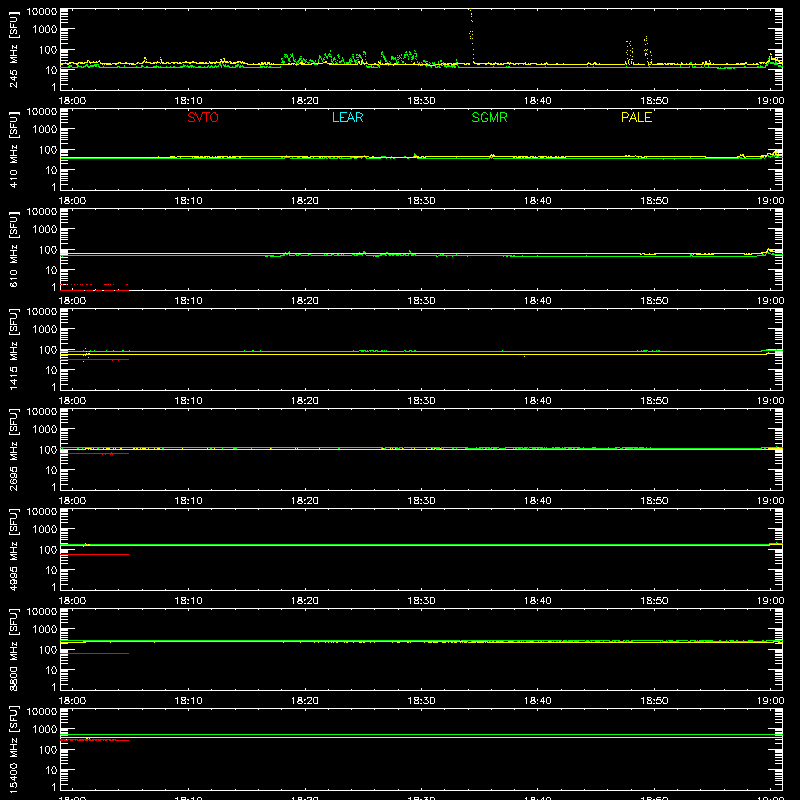Viewport: 800px width, 800px height.
Task: Click 18:10 label below the 2695 MHz panel
Action: tap(188, 501)
